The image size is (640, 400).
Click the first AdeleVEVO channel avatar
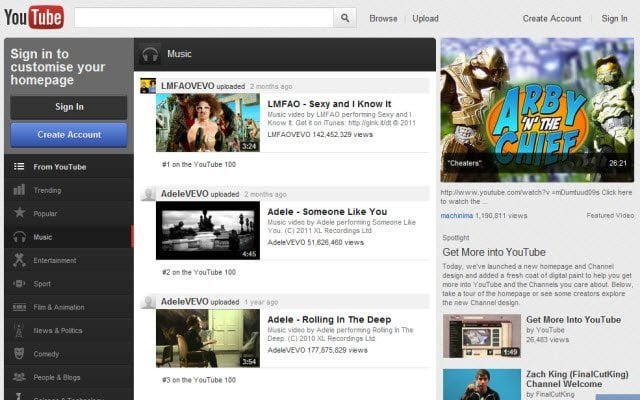(148, 194)
